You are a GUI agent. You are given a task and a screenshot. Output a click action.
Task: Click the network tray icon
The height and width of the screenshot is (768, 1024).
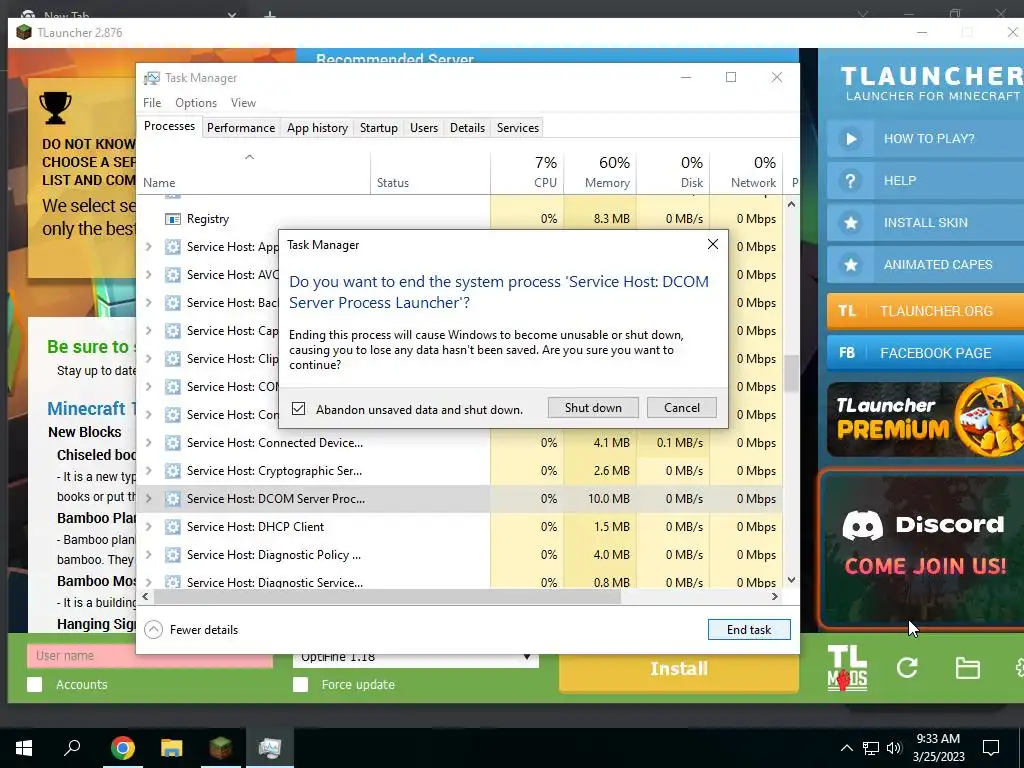pos(871,748)
